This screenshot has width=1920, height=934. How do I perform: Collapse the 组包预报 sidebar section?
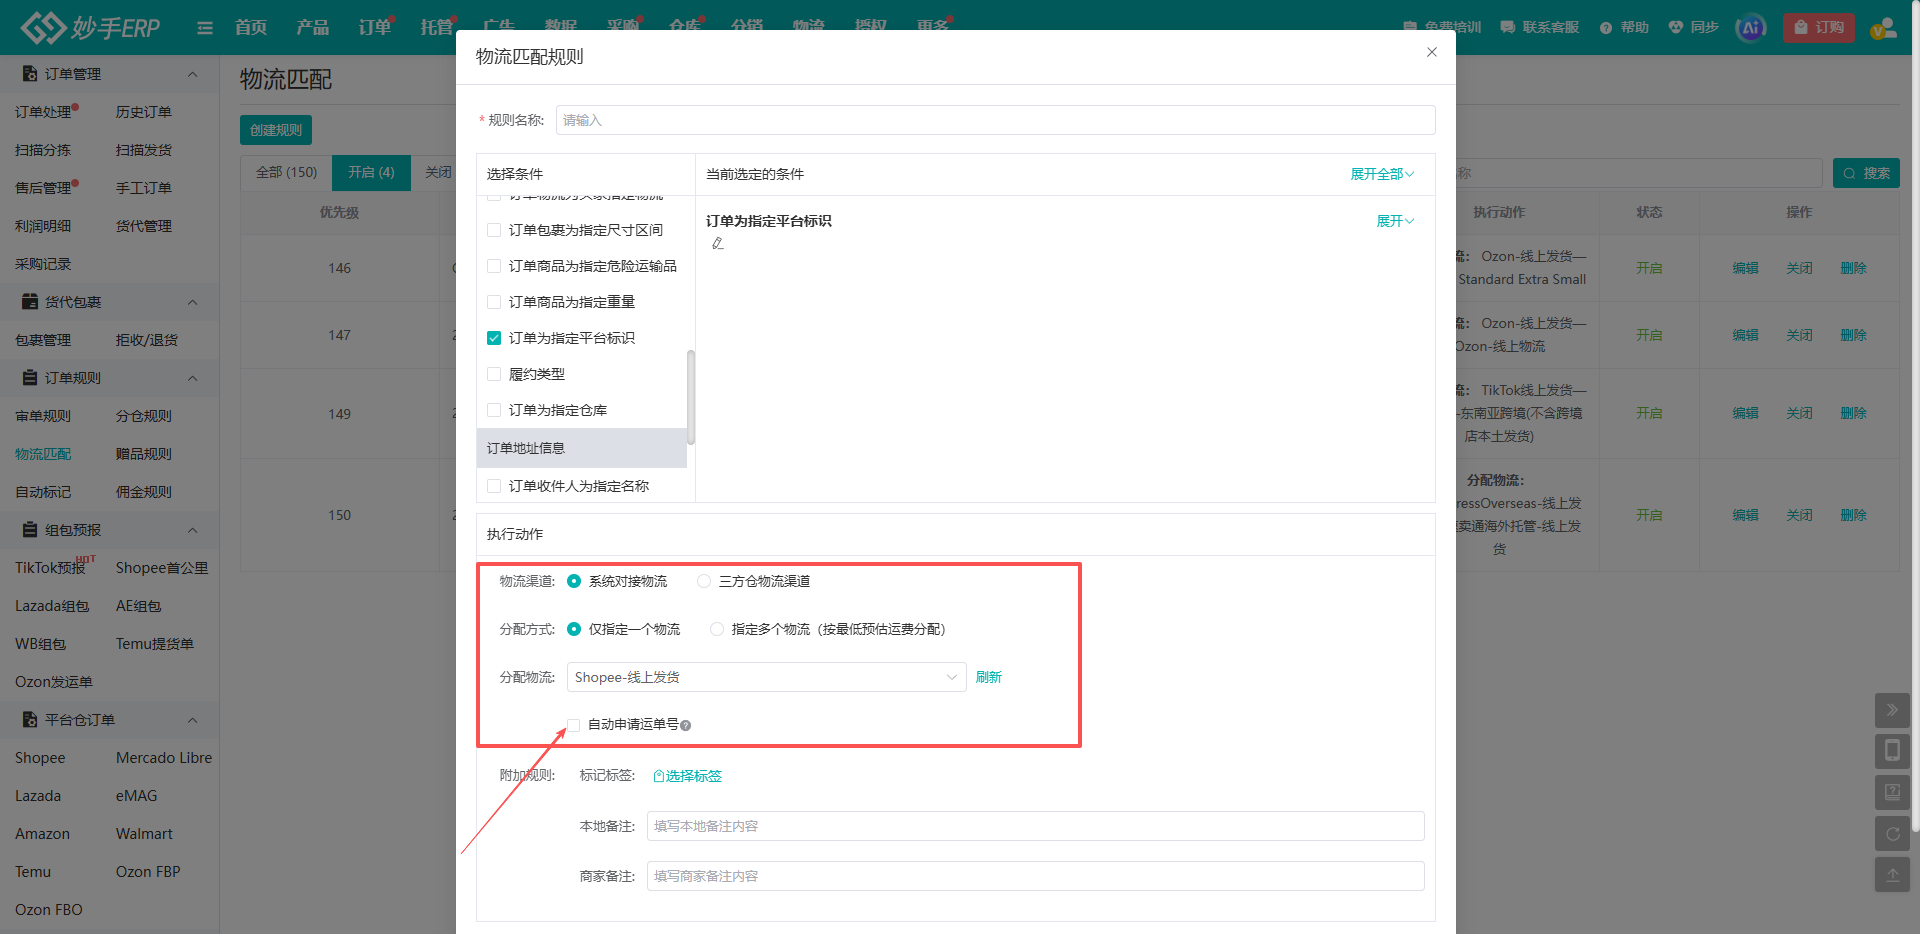coord(192,530)
